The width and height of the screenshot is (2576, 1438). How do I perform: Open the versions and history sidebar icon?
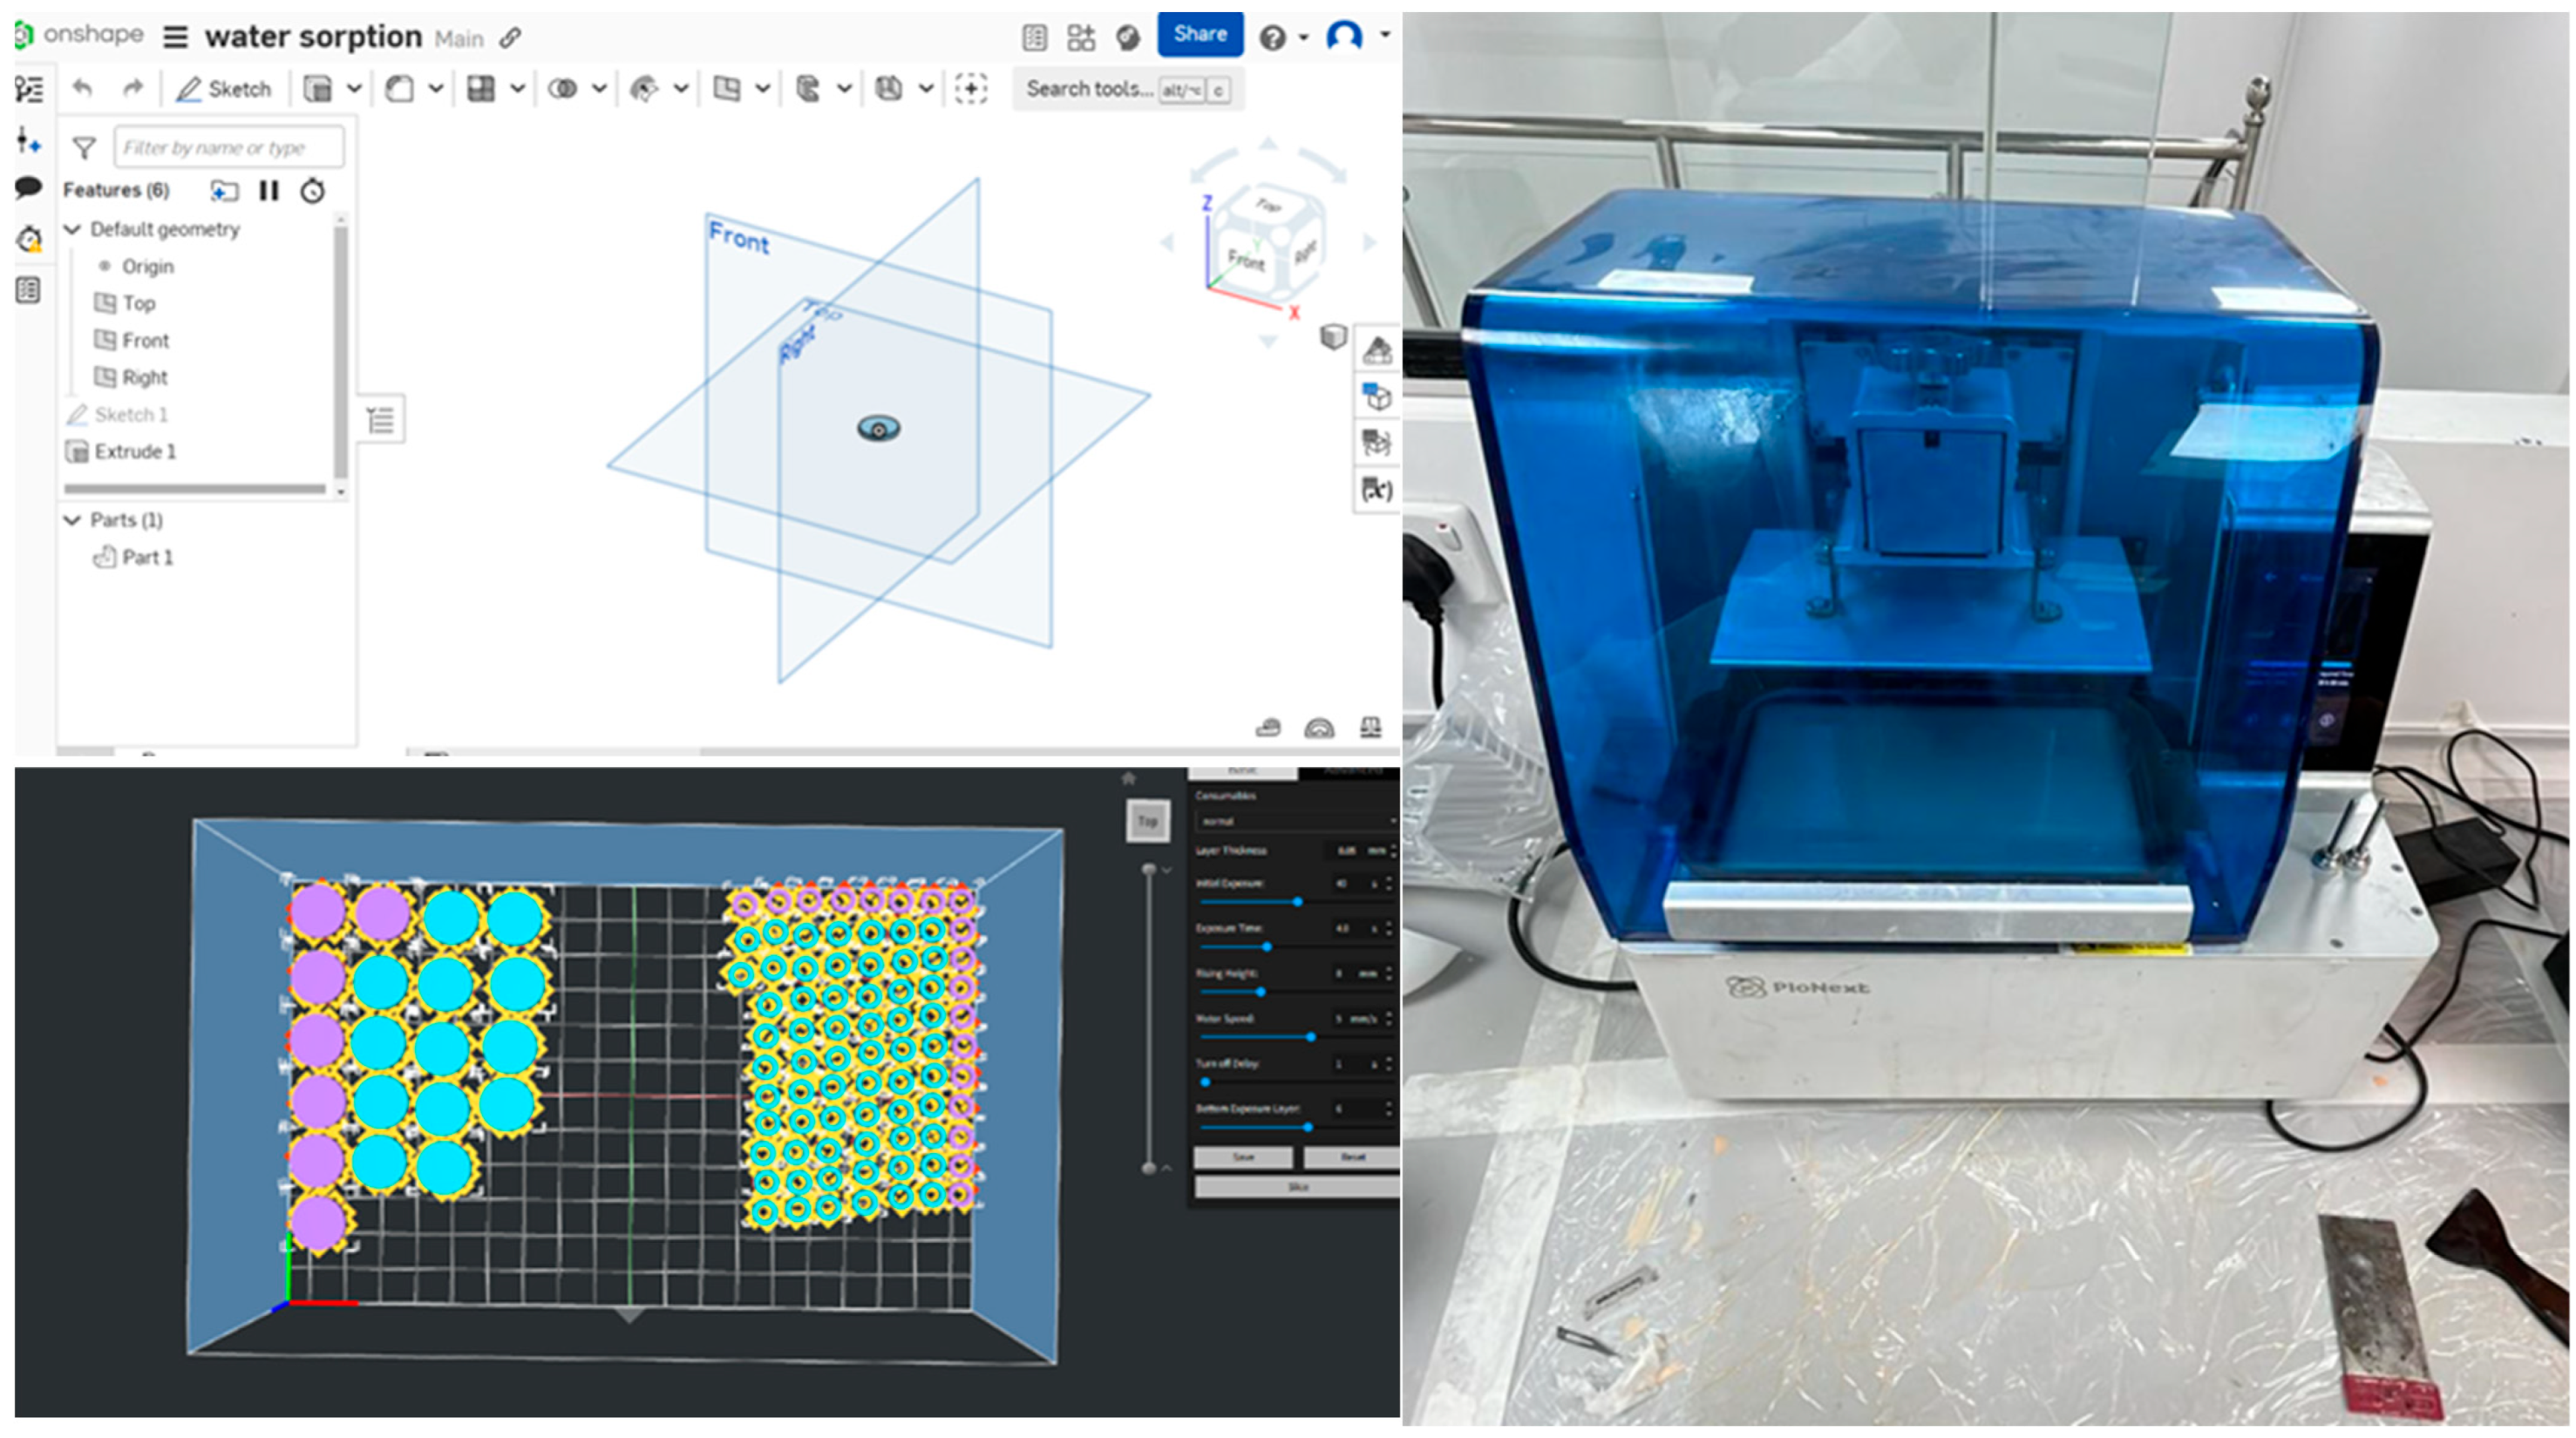29,240
